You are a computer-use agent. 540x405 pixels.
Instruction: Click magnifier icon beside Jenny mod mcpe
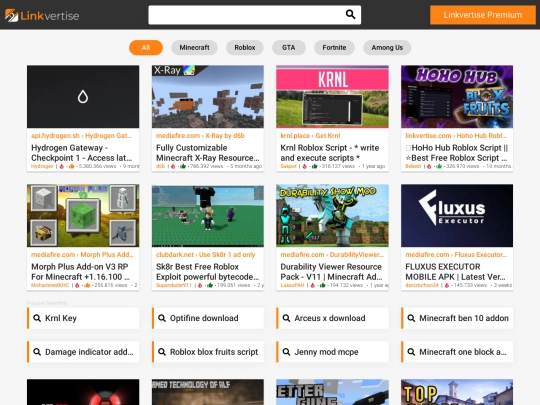pyautogui.click(x=286, y=352)
